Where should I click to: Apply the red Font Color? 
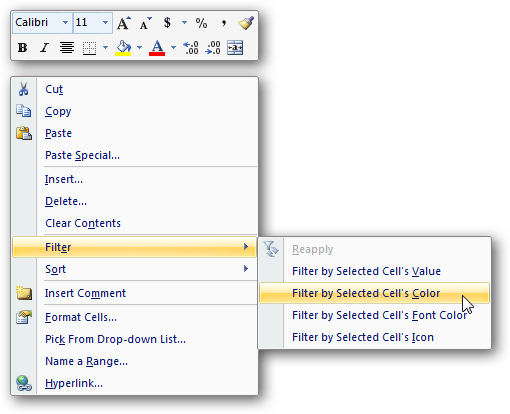tap(157, 48)
